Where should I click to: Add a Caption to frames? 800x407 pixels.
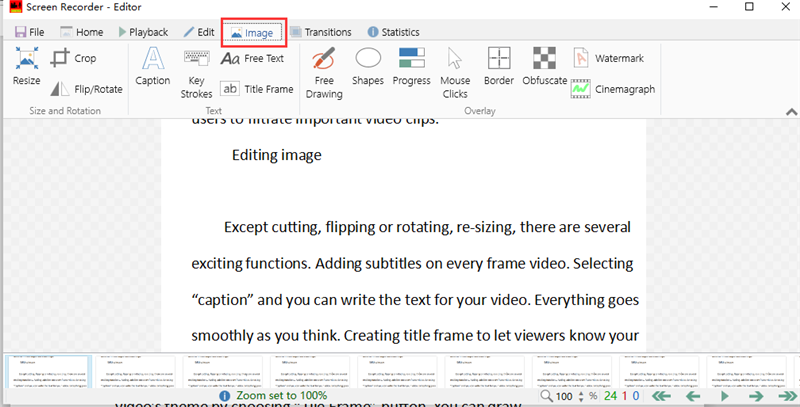[x=153, y=66]
